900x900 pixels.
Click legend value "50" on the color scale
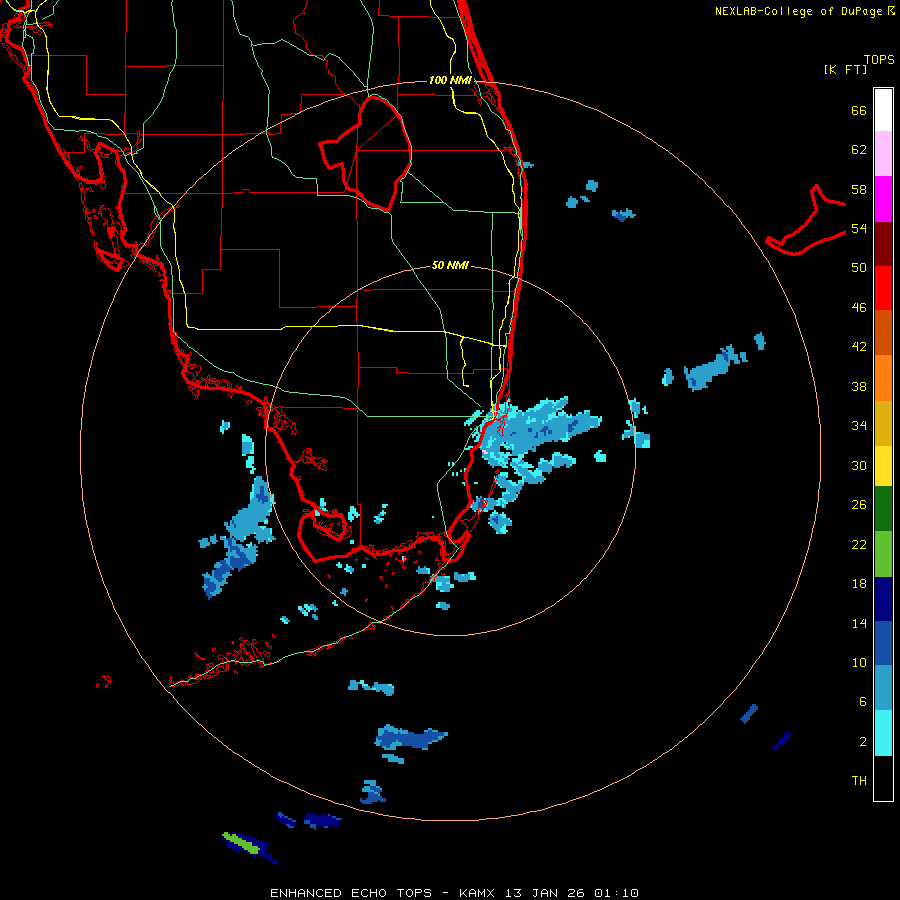(x=859, y=268)
